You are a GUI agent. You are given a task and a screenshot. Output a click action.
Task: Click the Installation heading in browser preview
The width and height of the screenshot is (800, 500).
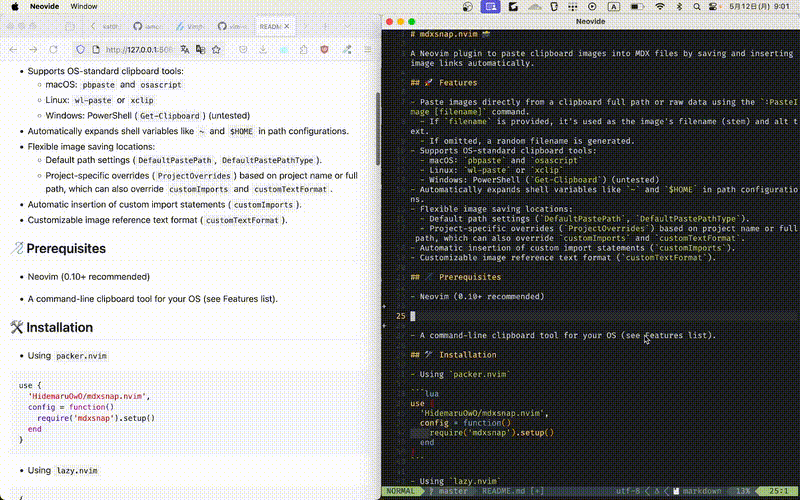pos(59,327)
